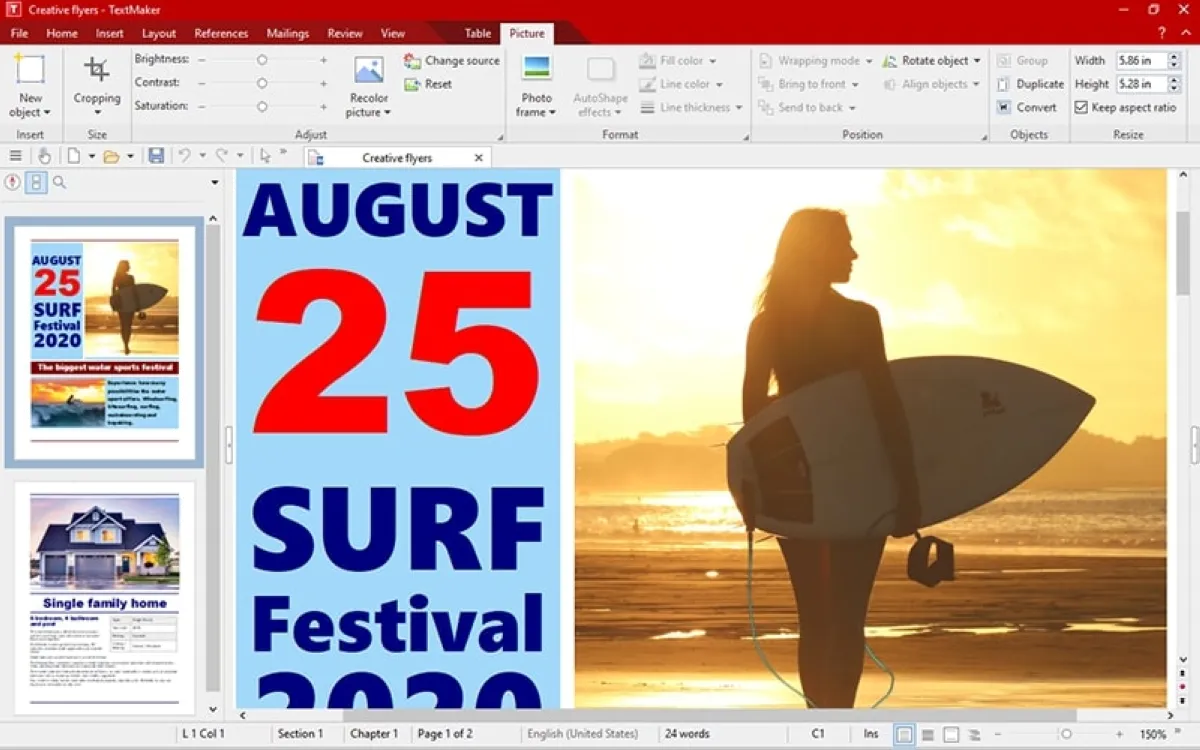Click the zoom in plus in status bar
Viewport: 1200px width, 750px height.
pos(1119,734)
